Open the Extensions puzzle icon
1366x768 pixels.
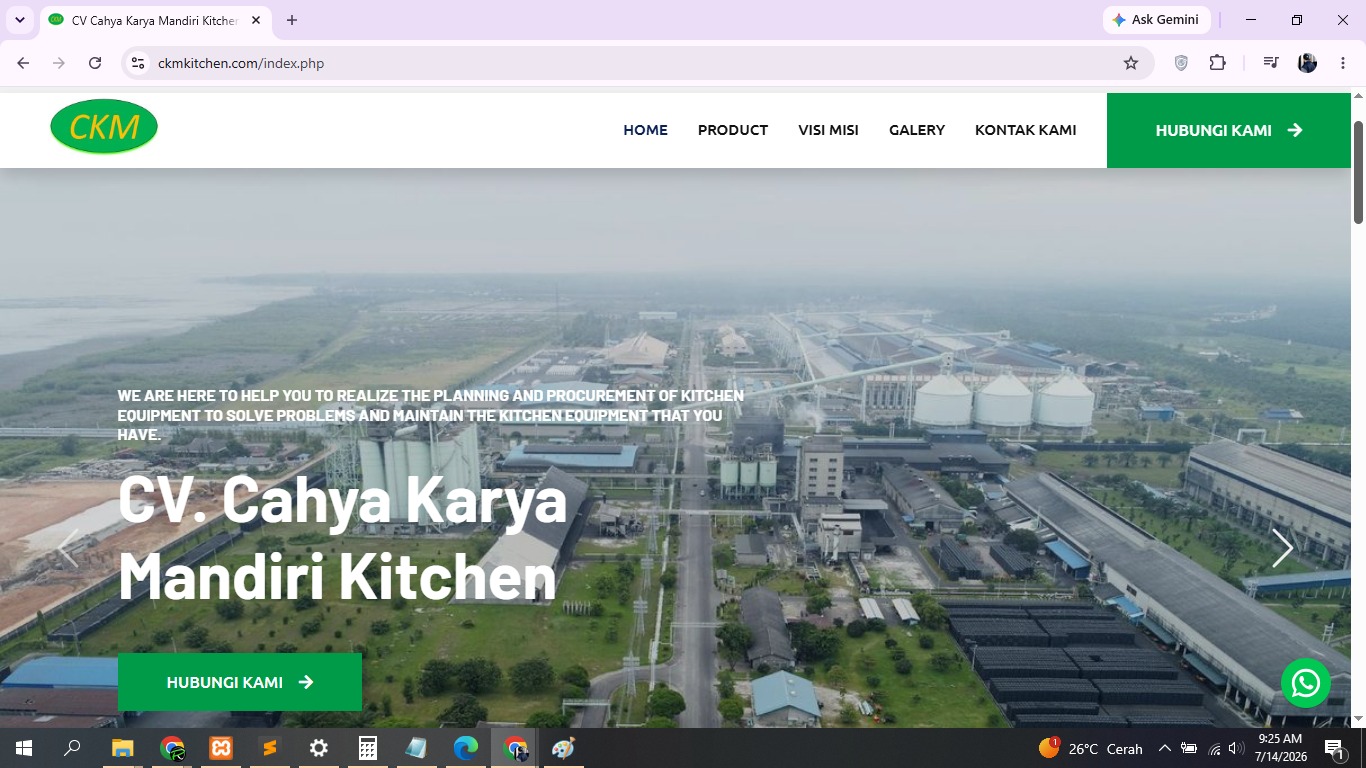click(1217, 63)
